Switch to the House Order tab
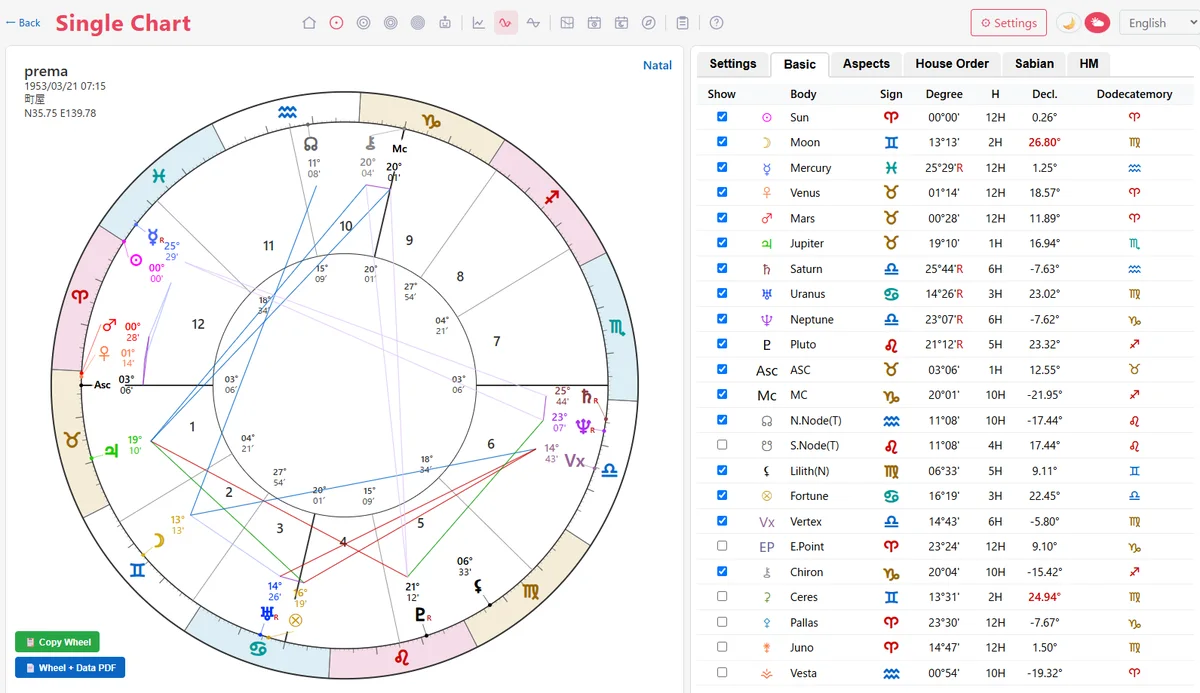Screen dimensions: 1200x693 coord(952,63)
